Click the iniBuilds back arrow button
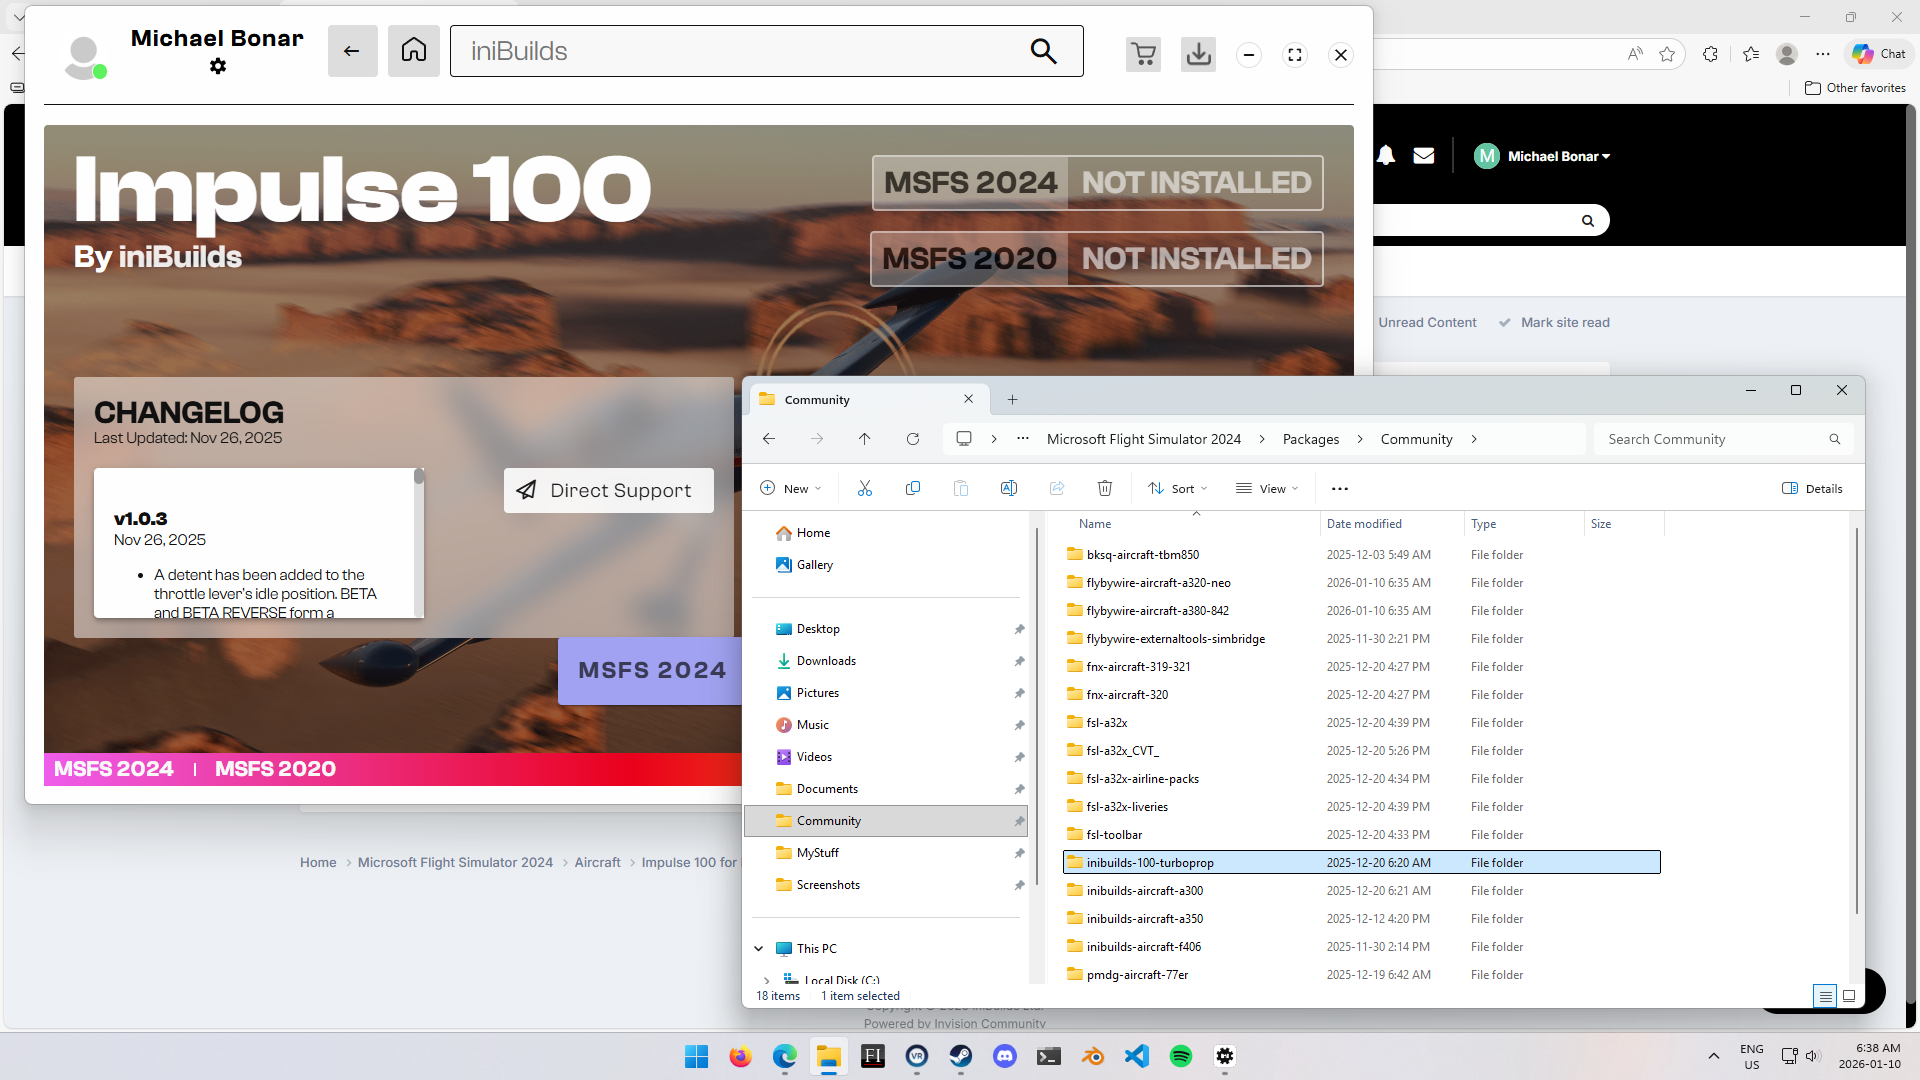This screenshot has height=1080, width=1920. pyautogui.click(x=352, y=51)
